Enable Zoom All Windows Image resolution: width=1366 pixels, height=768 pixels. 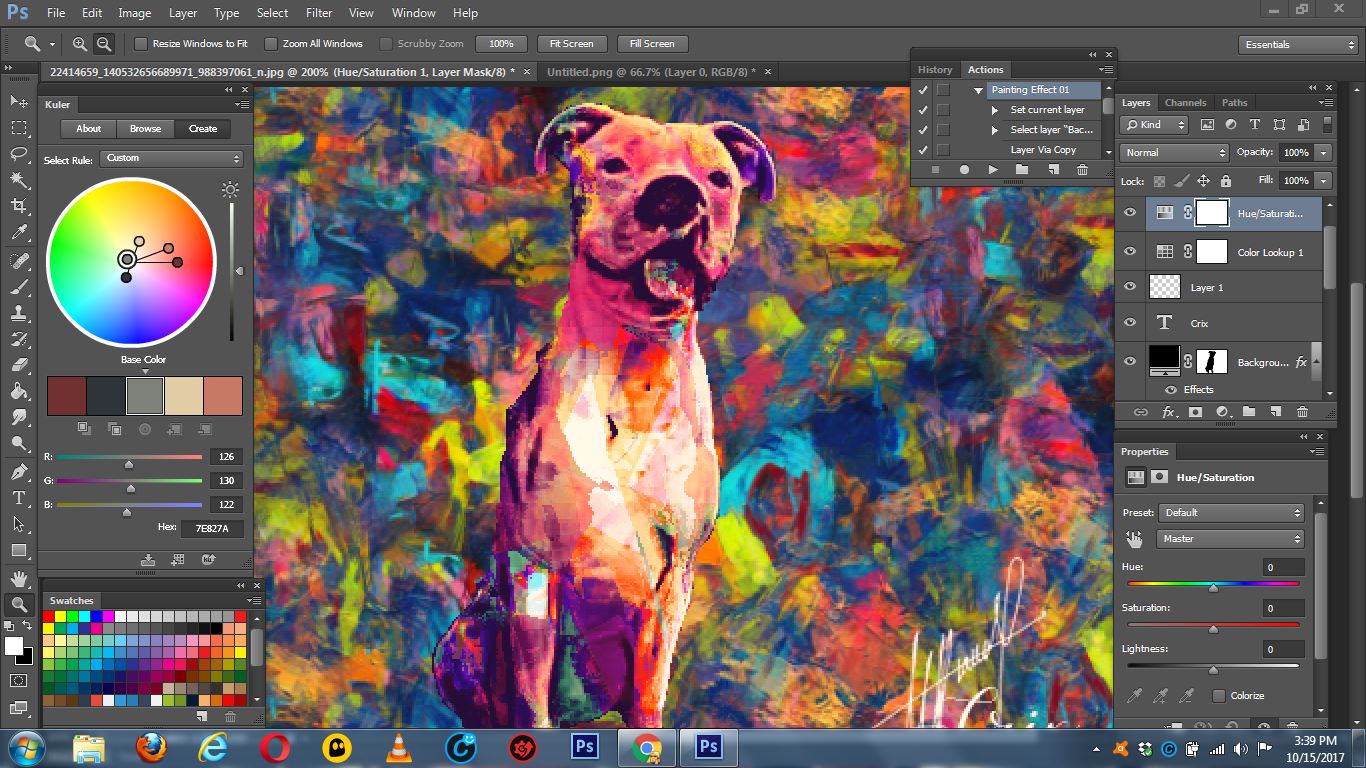(270, 44)
